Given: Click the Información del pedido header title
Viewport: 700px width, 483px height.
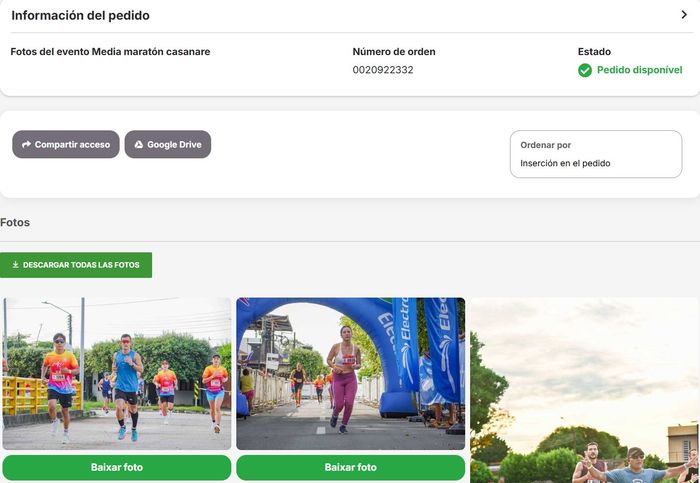Looking at the screenshot, I should 80,15.
